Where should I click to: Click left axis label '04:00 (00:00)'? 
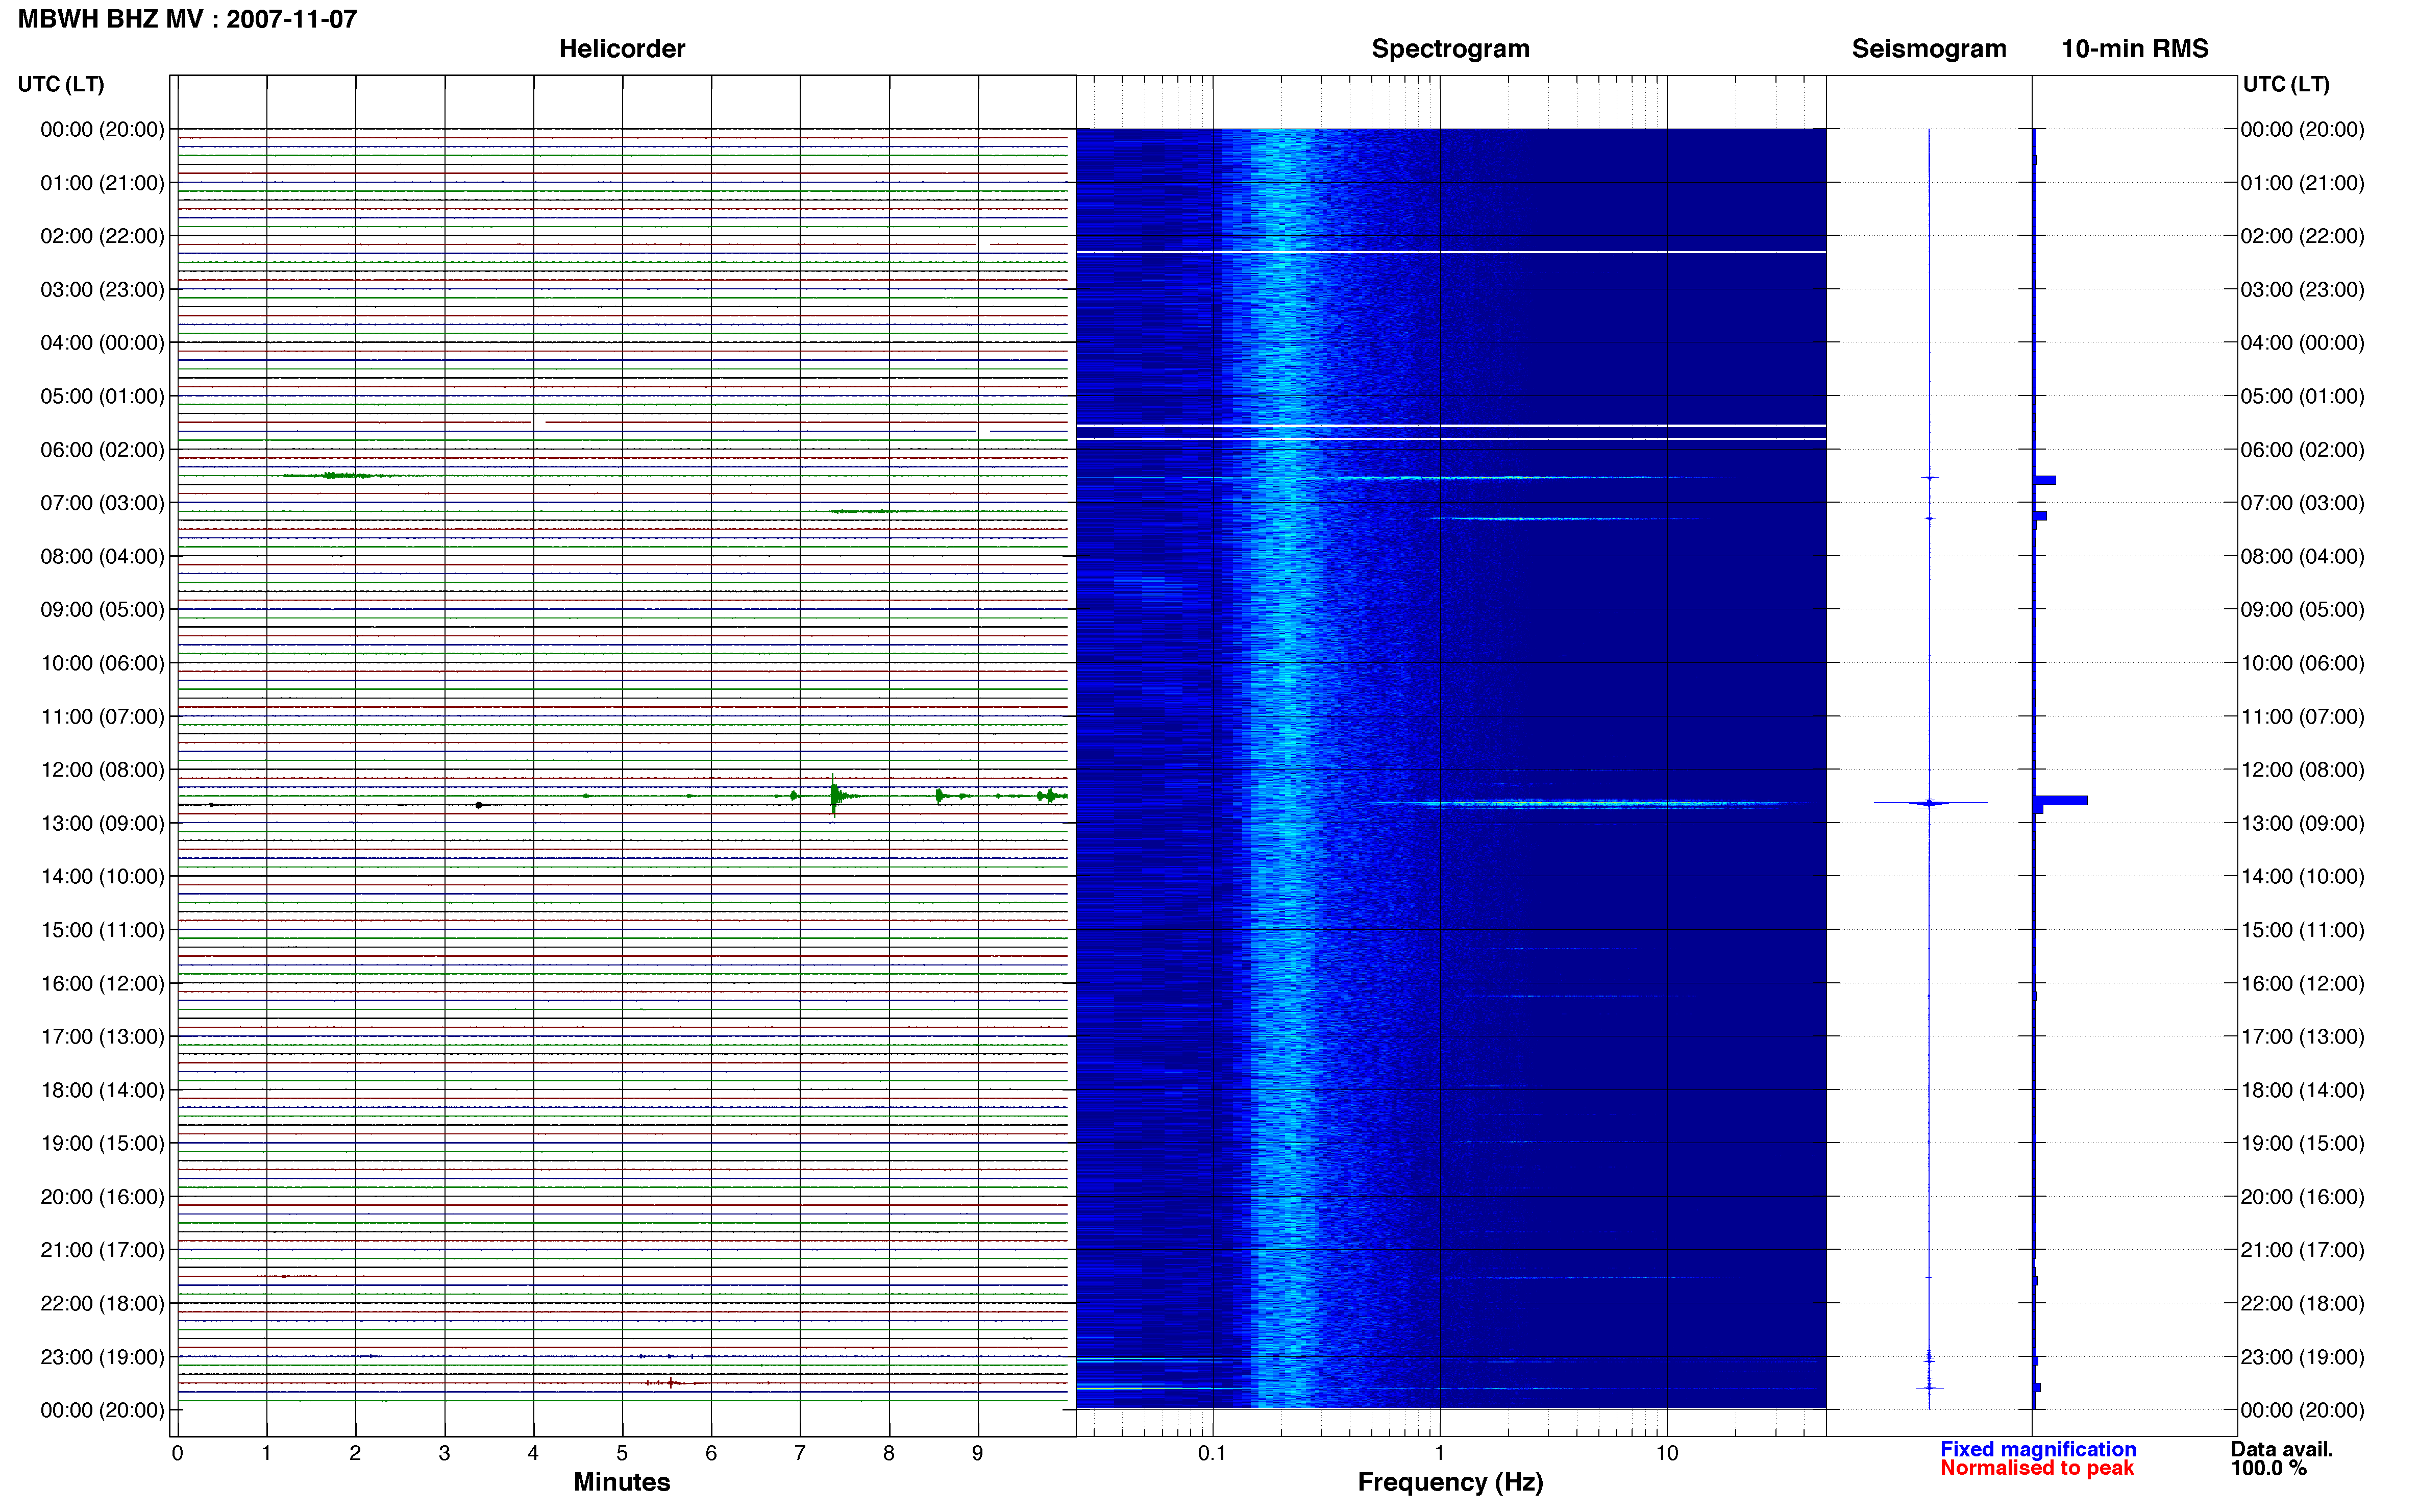pyautogui.click(x=102, y=343)
